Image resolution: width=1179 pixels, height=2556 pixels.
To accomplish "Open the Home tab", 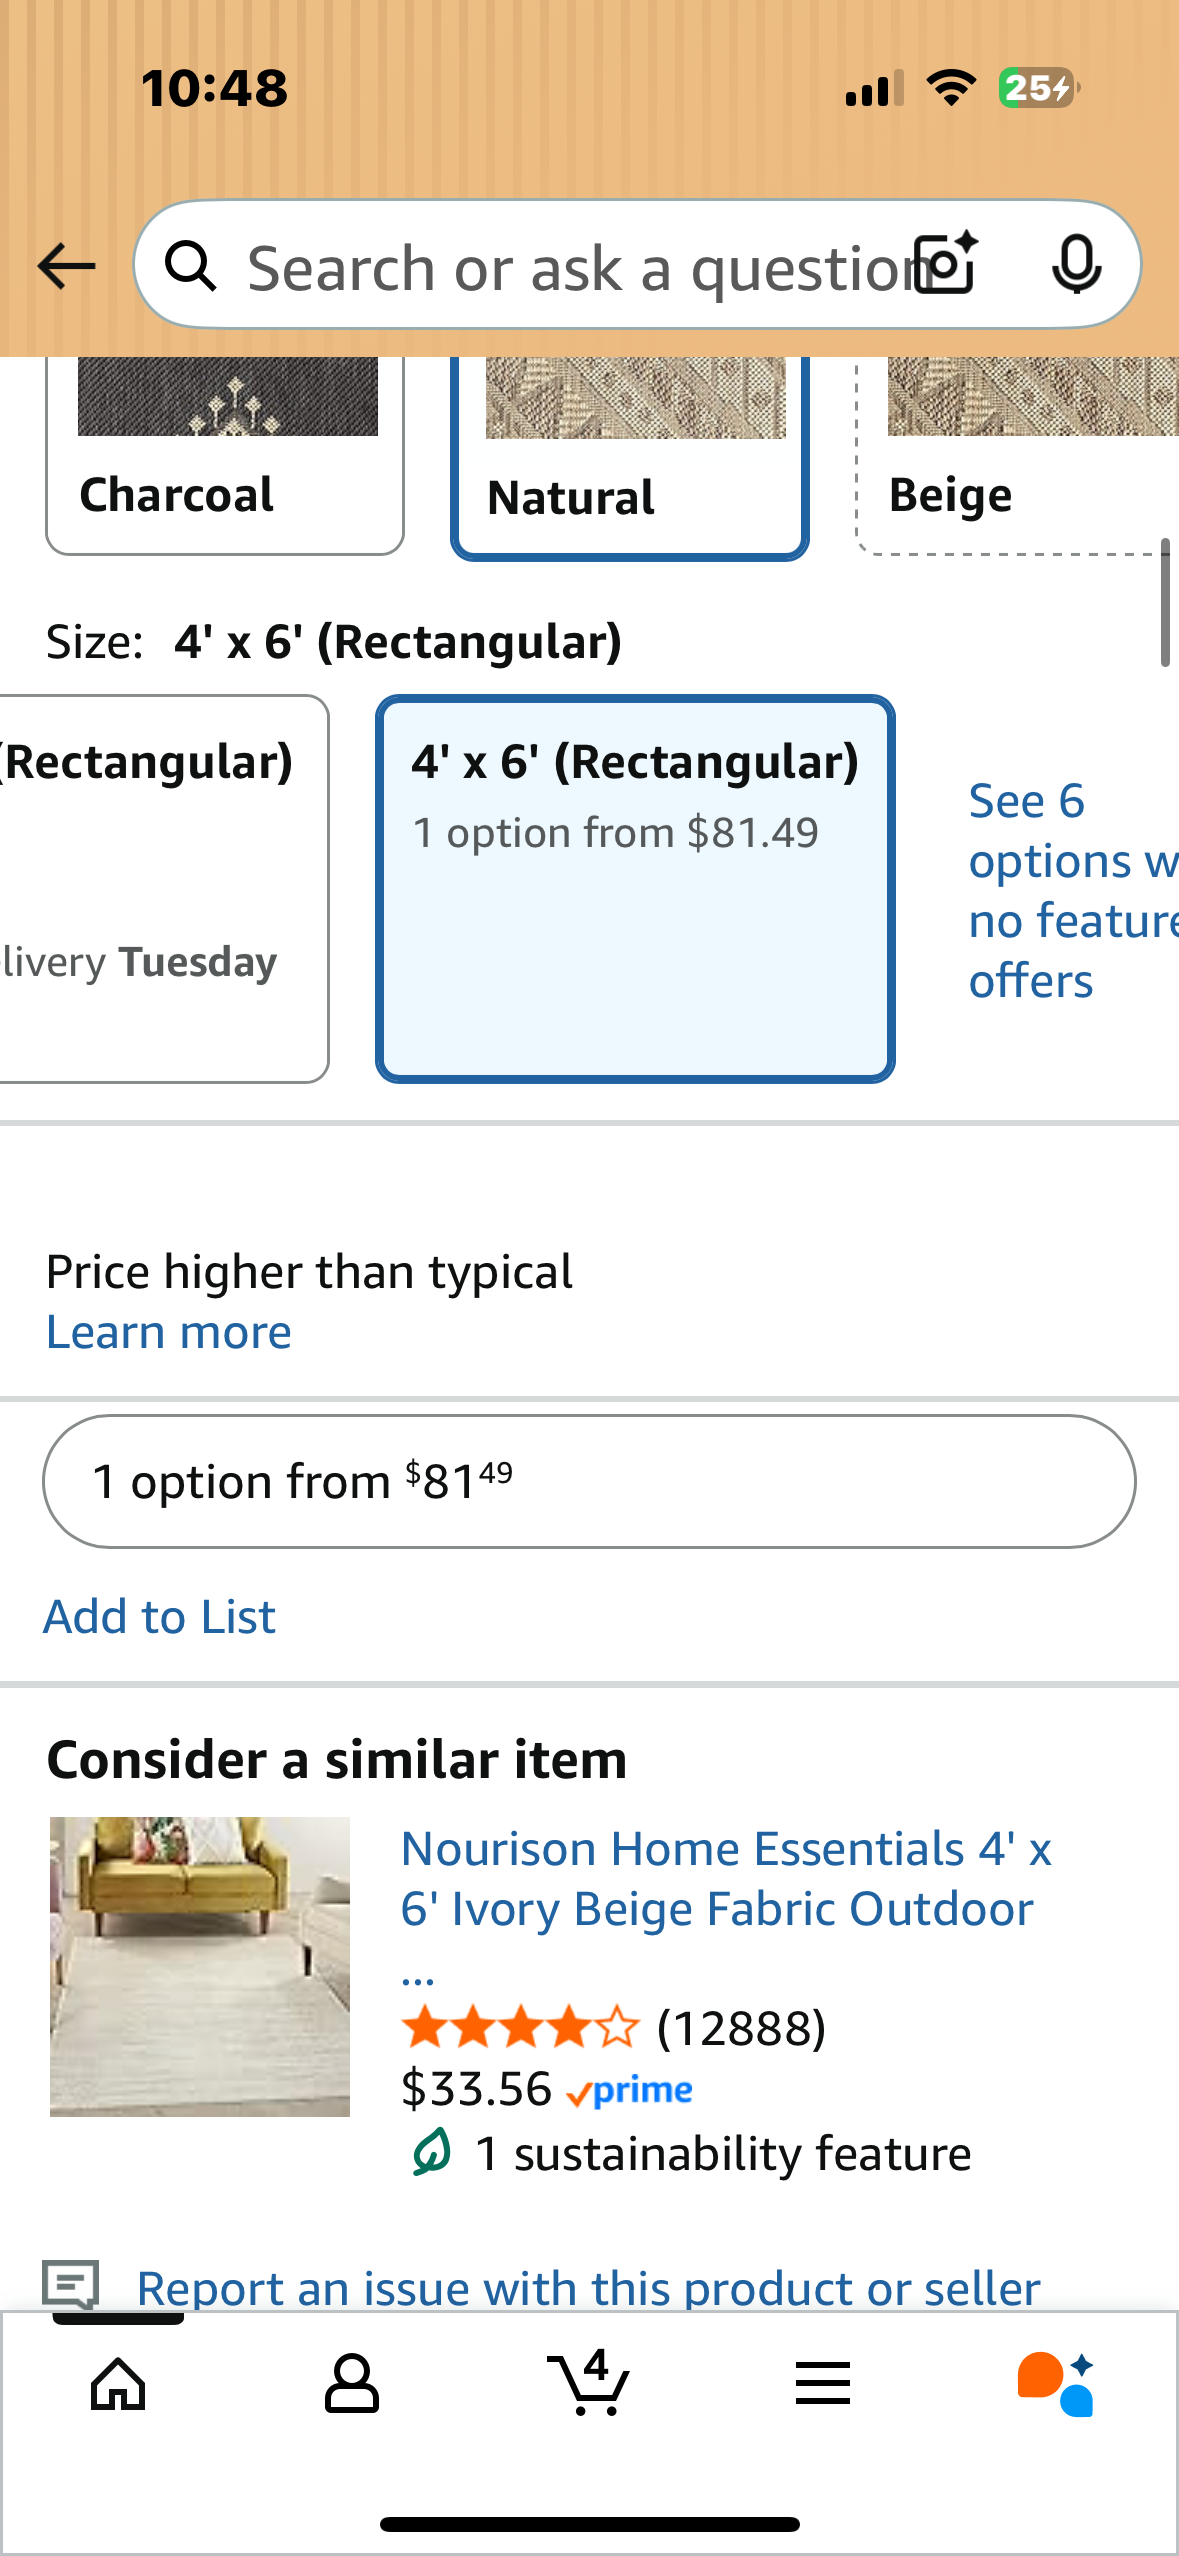I will pos(118,2384).
